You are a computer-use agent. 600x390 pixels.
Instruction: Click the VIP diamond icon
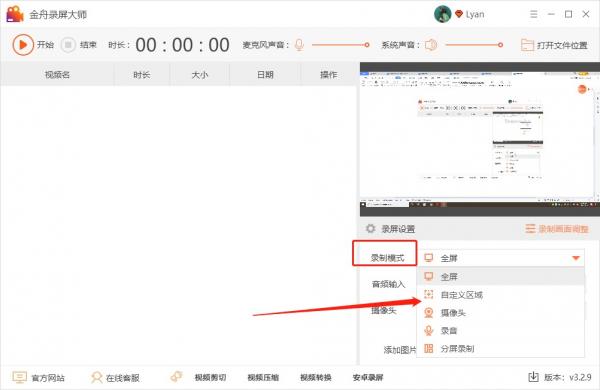459,14
